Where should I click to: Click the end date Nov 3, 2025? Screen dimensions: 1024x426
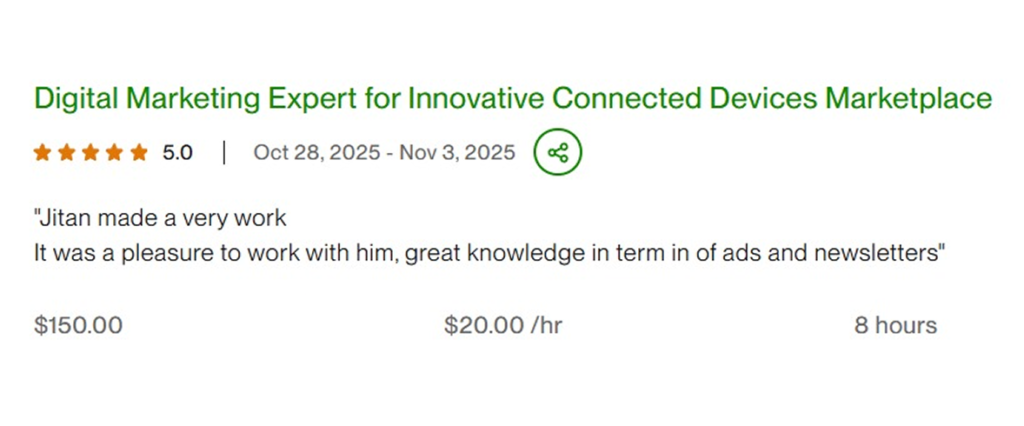tap(457, 153)
